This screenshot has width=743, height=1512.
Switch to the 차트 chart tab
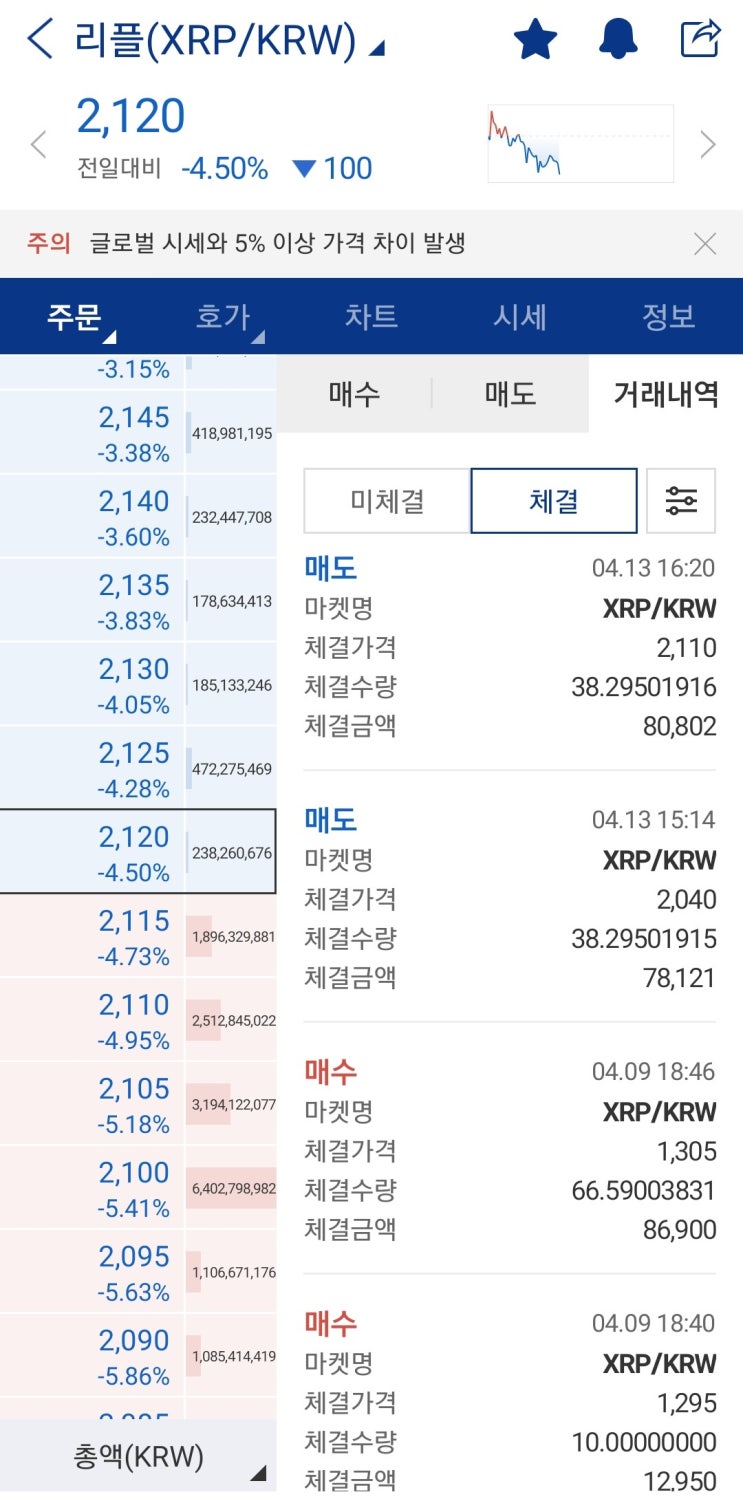pyautogui.click(x=372, y=316)
